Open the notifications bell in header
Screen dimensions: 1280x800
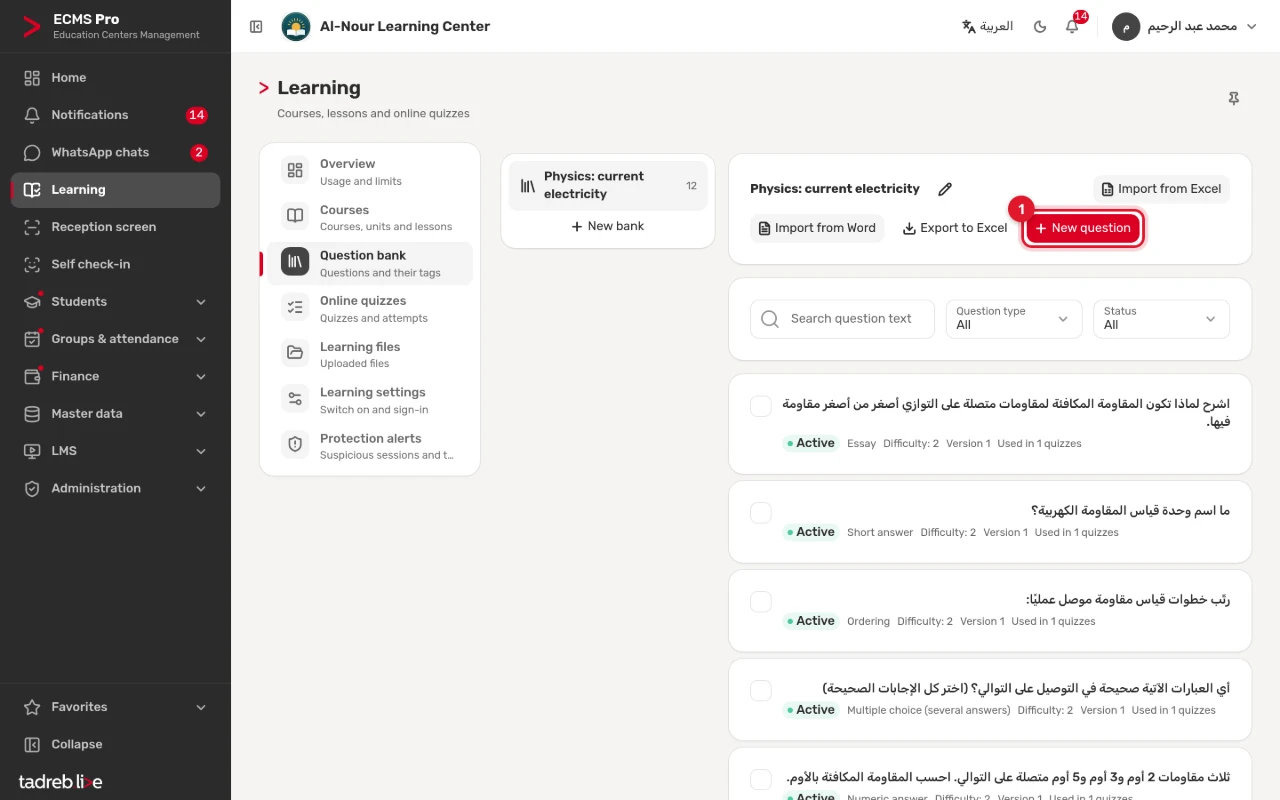coord(1072,27)
